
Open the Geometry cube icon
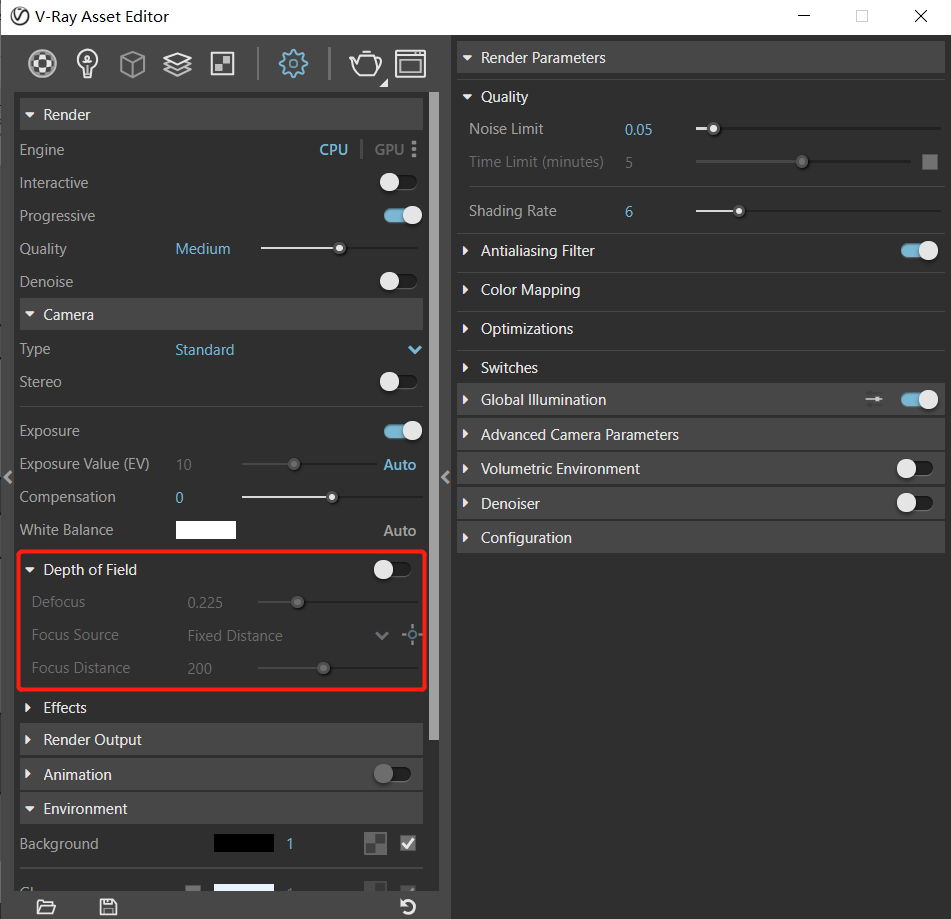pyautogui.click(x=132, y=64)
